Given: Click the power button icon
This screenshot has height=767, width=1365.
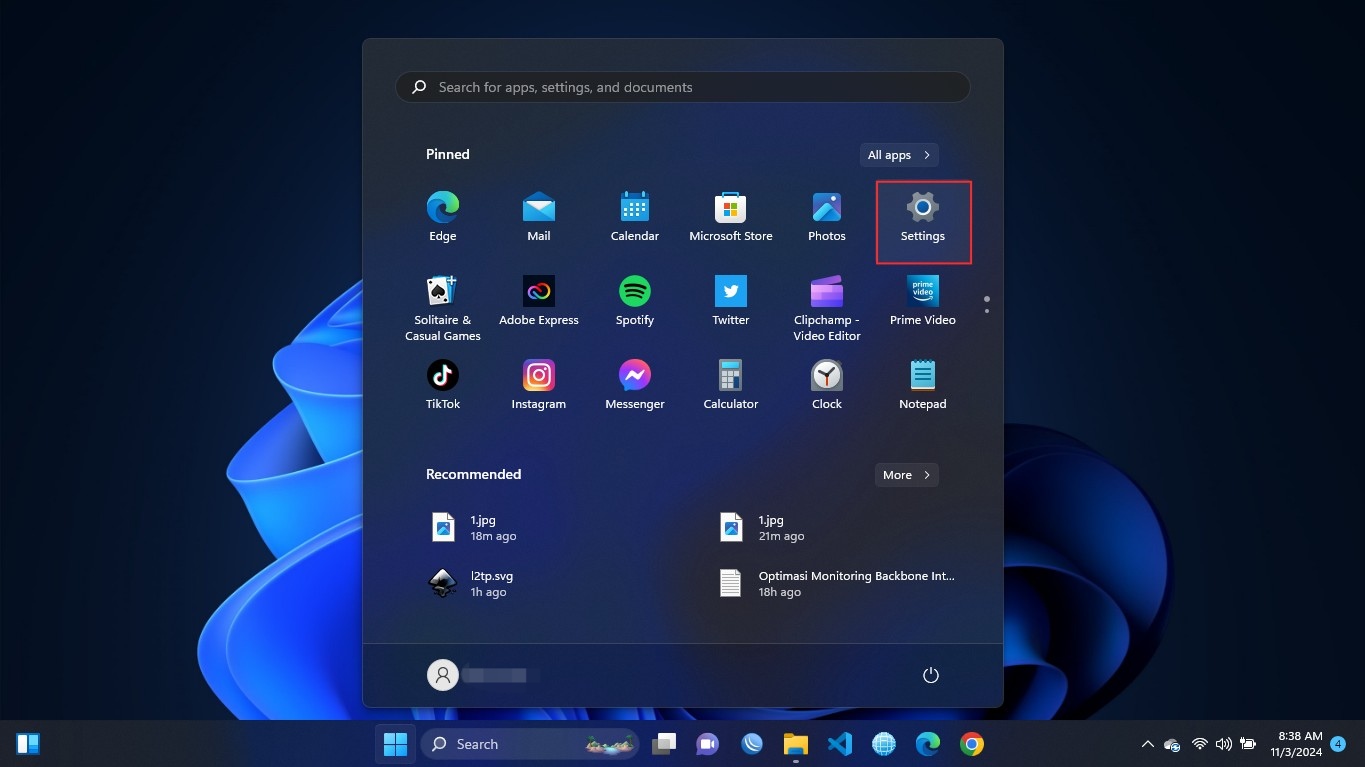Looking at the screenshot, I should click(930, 675).
